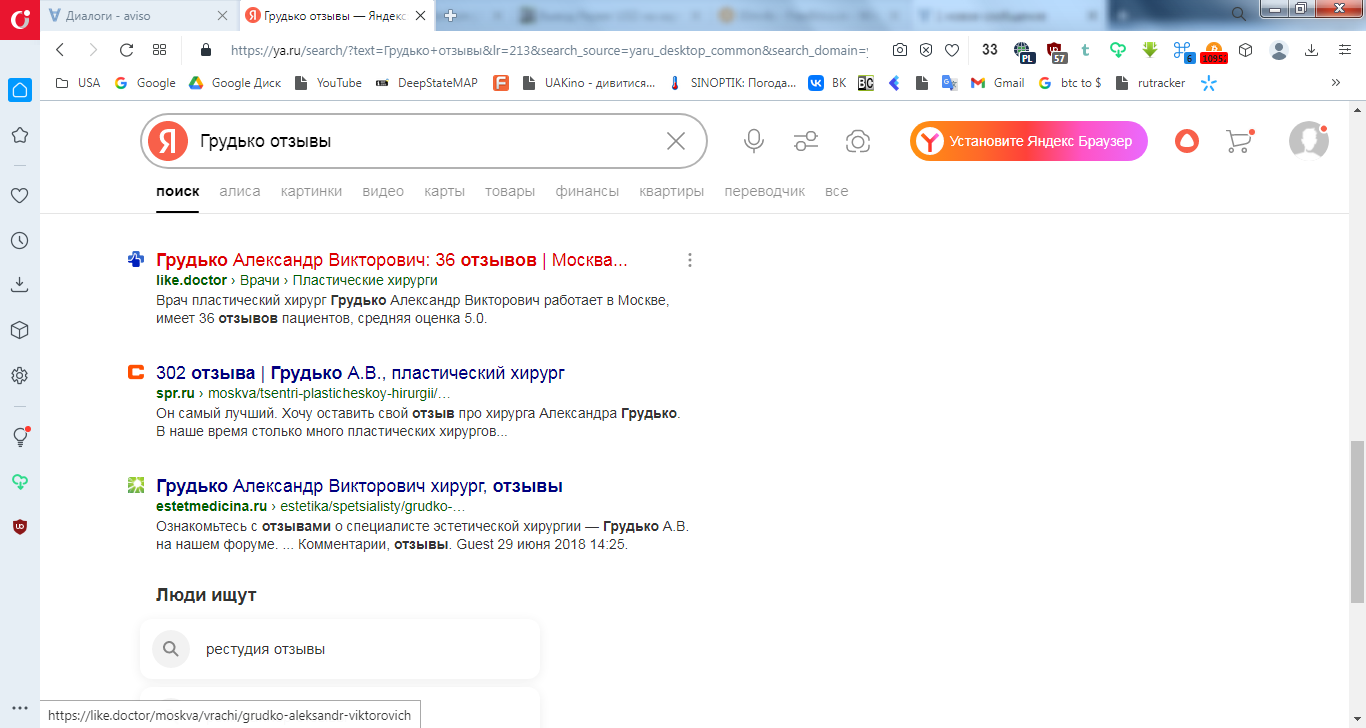This screenshot has width=1366, height=728.
Task: Open the VK bookmark
Action: [827, 83]
